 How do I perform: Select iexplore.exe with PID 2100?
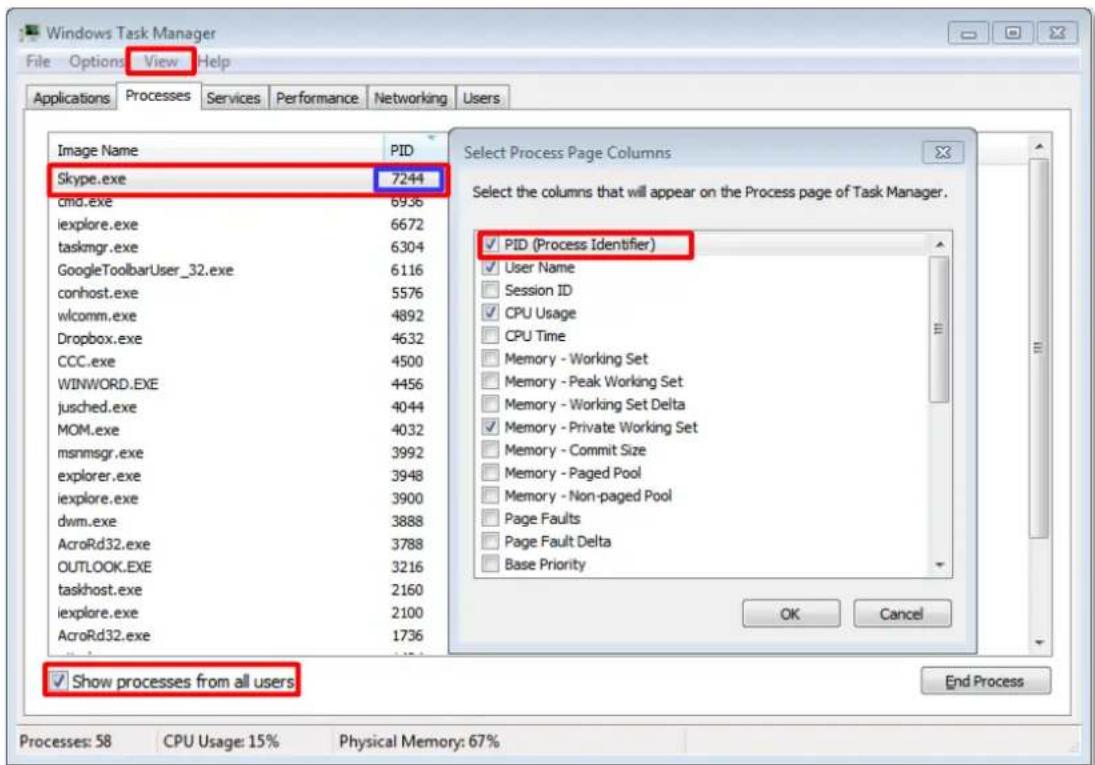[248, 612]
